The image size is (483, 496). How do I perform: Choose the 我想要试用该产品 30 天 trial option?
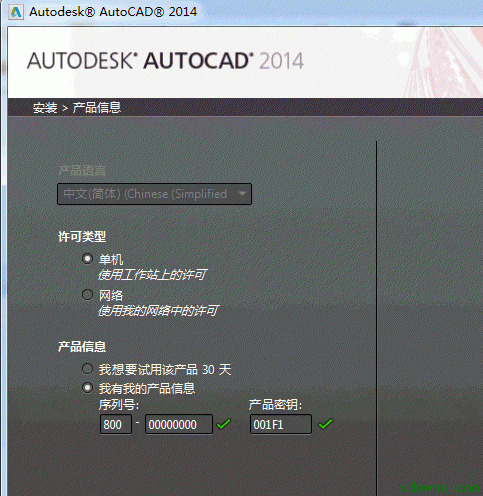coord(87,369)
